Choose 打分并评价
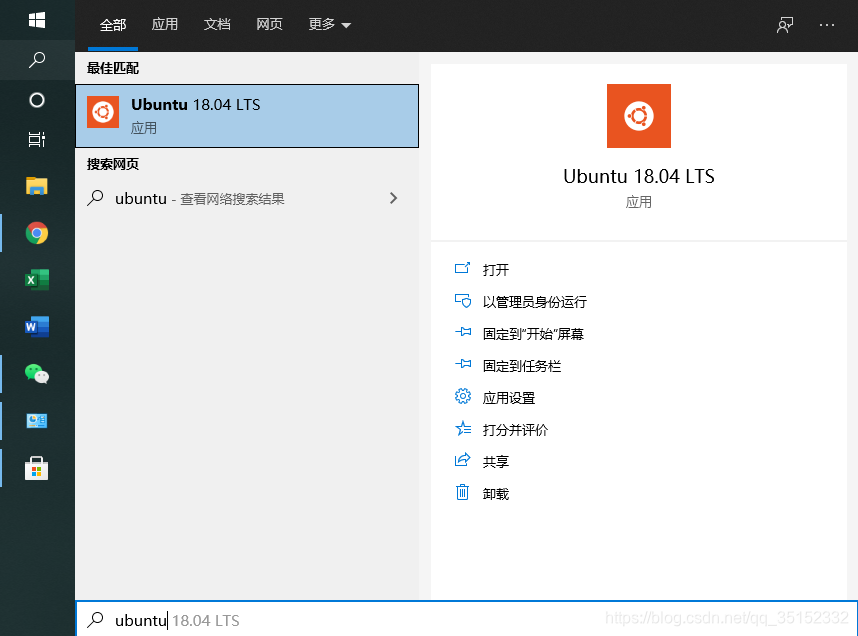The image size is (858, 636). point(515,430)
